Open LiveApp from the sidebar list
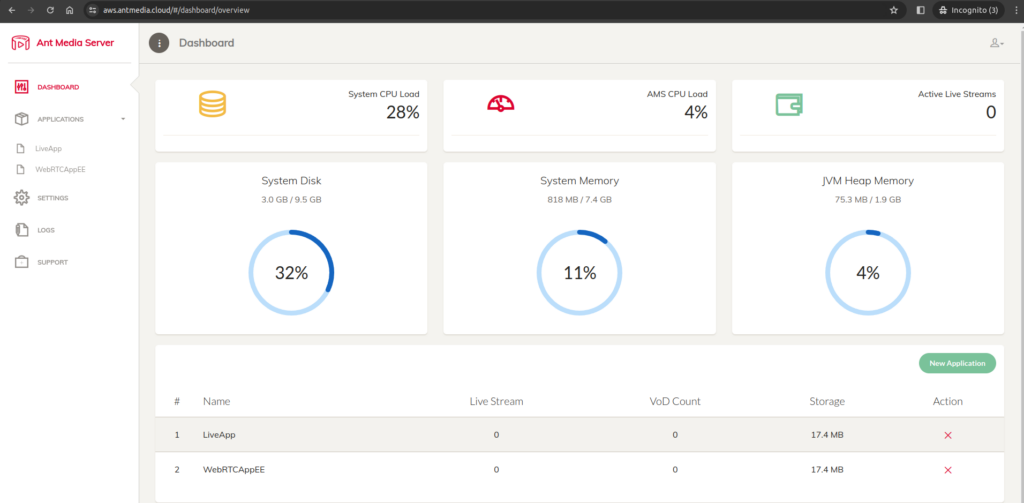This screenshot has width=1024, height=503. coord(48,149)
